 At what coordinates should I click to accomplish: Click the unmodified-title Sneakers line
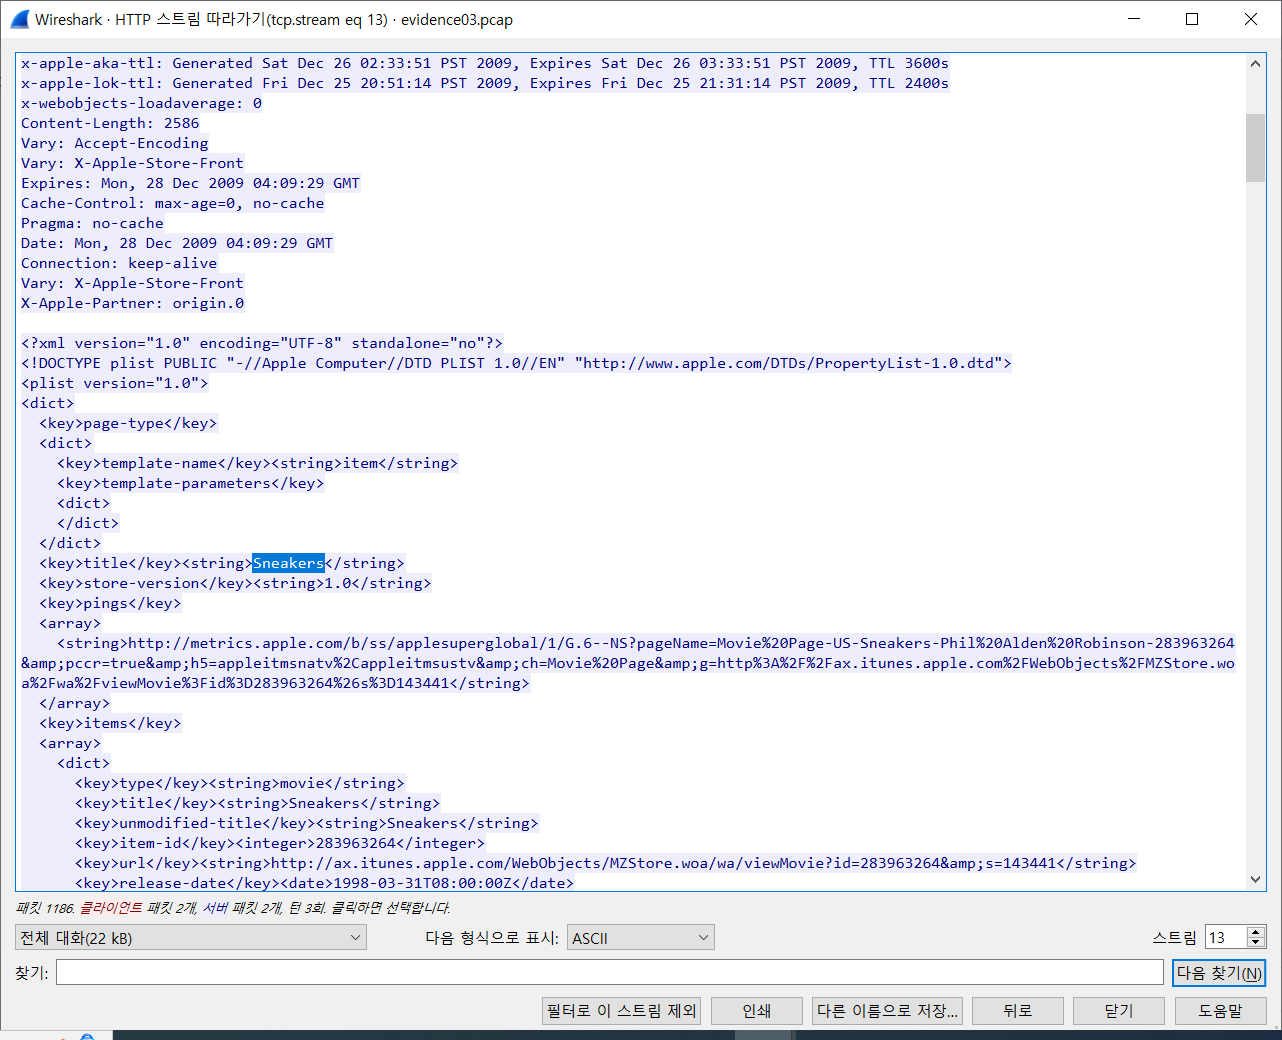[x=307, y=823]
